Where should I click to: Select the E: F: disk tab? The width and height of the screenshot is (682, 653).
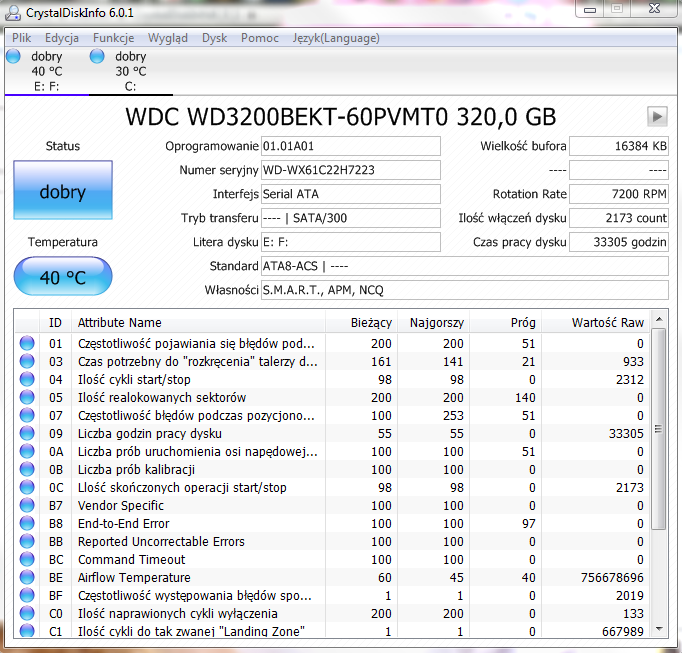pyautogui.click(x=47, y=71)
